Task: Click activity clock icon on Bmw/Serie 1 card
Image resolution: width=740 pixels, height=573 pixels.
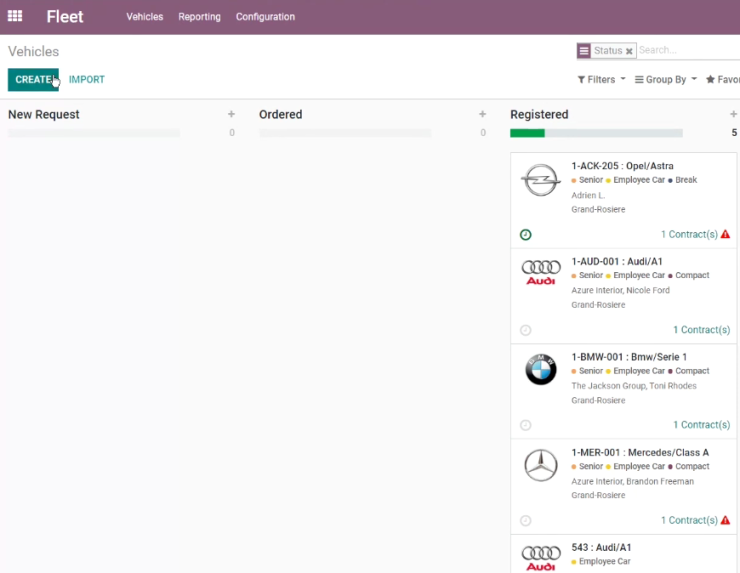Action: tap(525, 425)
